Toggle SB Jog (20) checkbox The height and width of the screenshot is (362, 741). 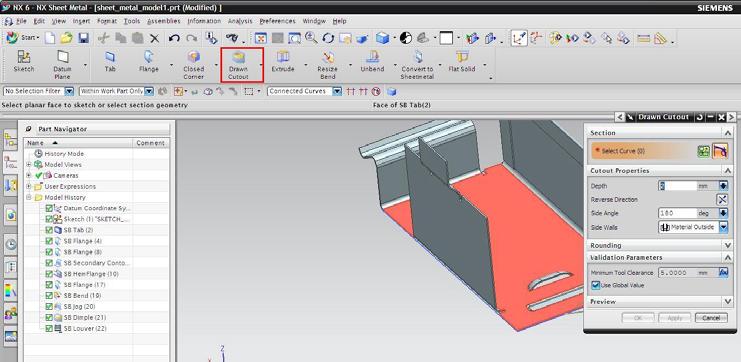coord(49,307)
